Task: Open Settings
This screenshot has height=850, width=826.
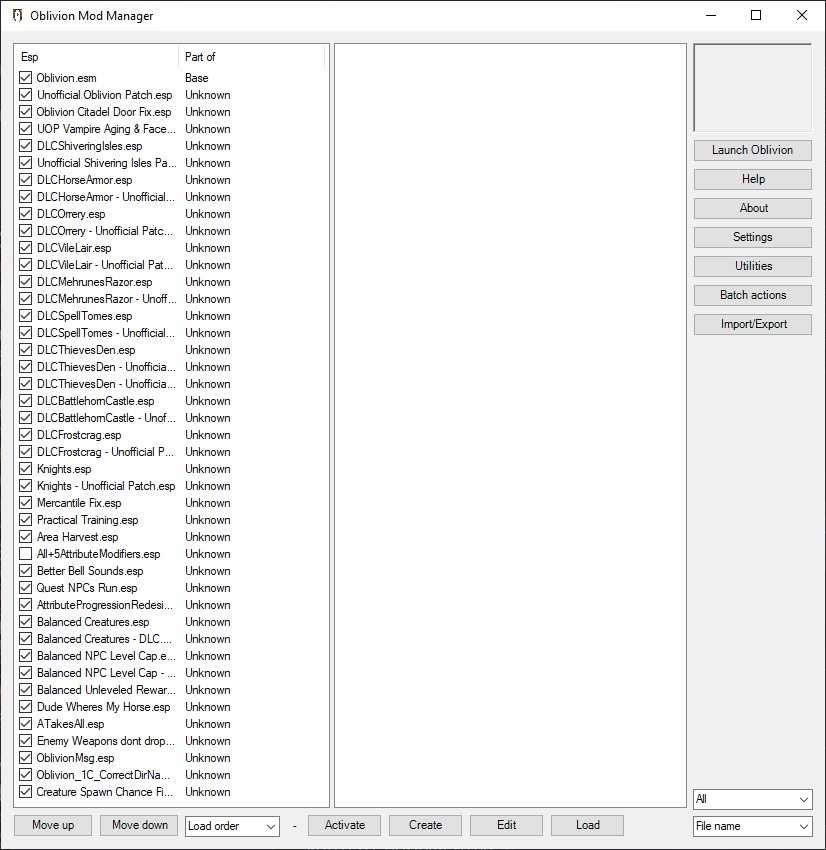Action: pos(752,237)
